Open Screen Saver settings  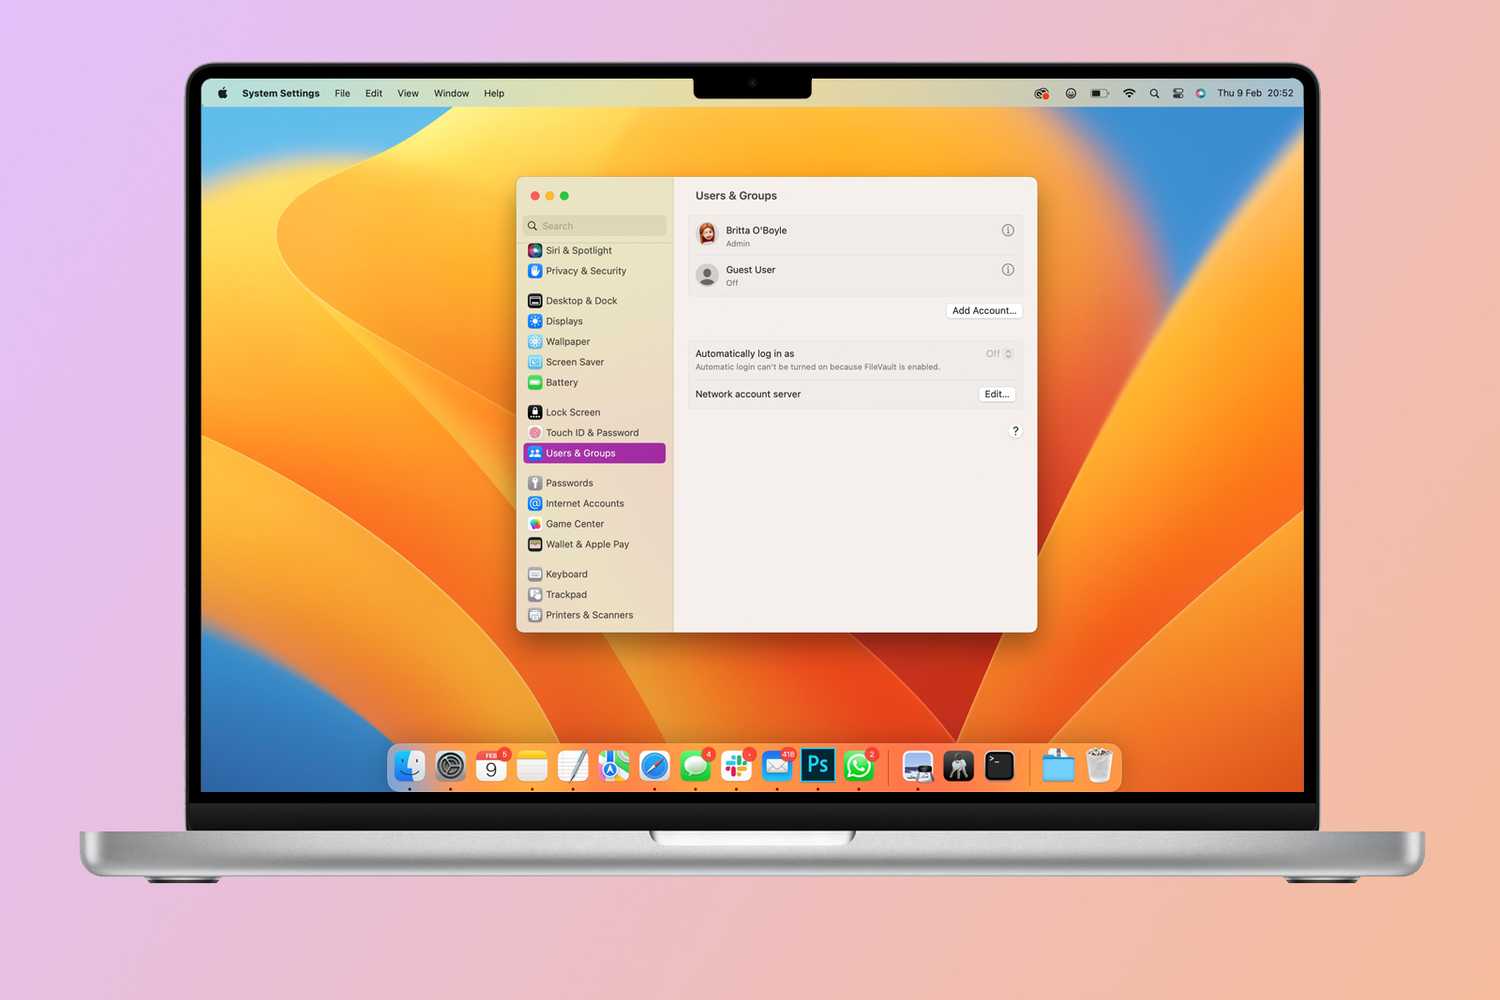(x=575, y=361)
